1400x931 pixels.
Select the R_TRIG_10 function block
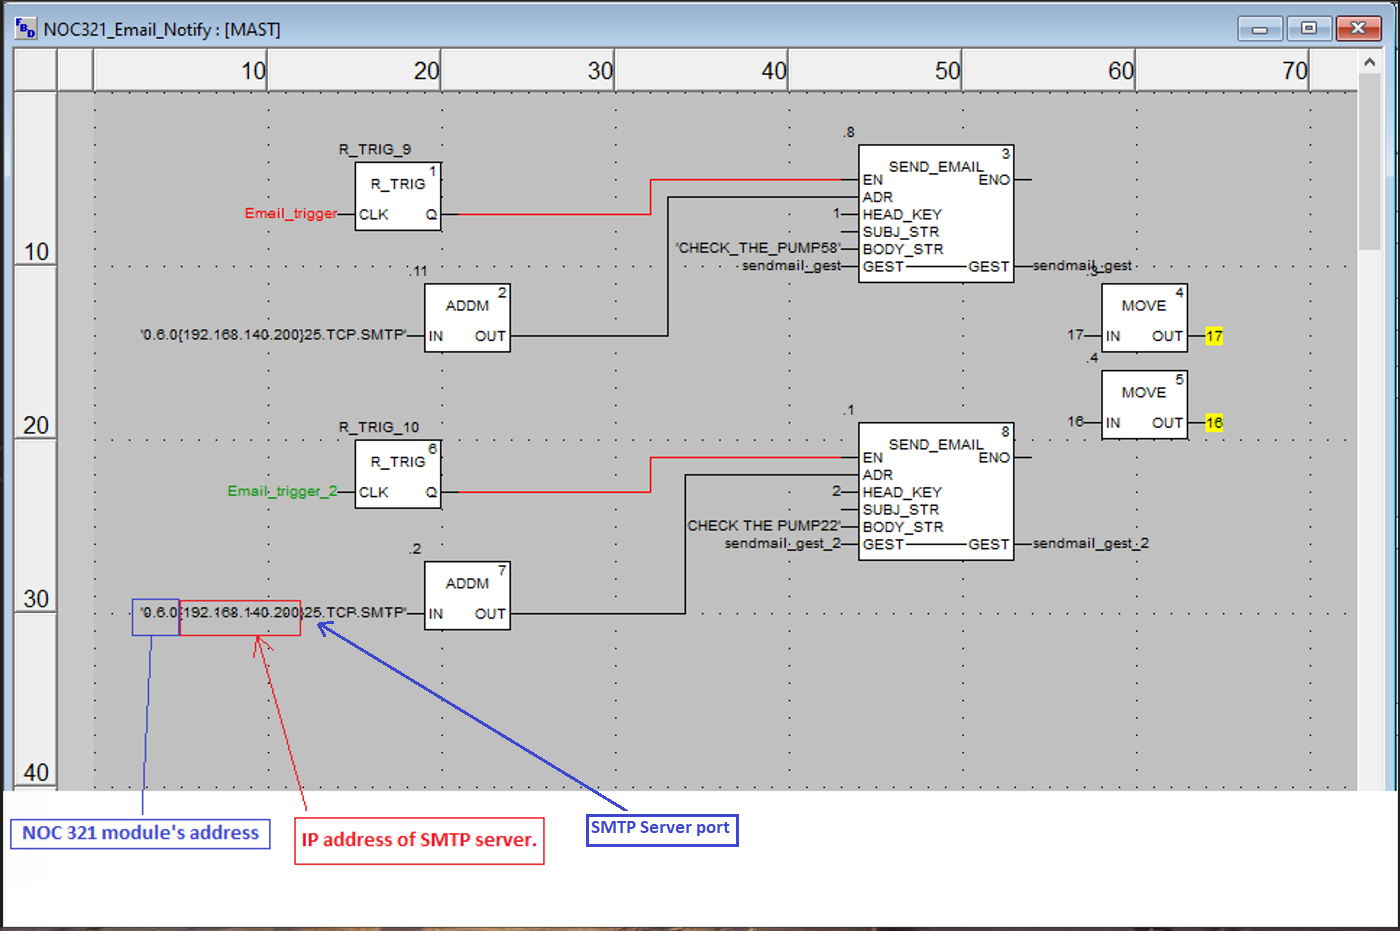coord(398,475)
